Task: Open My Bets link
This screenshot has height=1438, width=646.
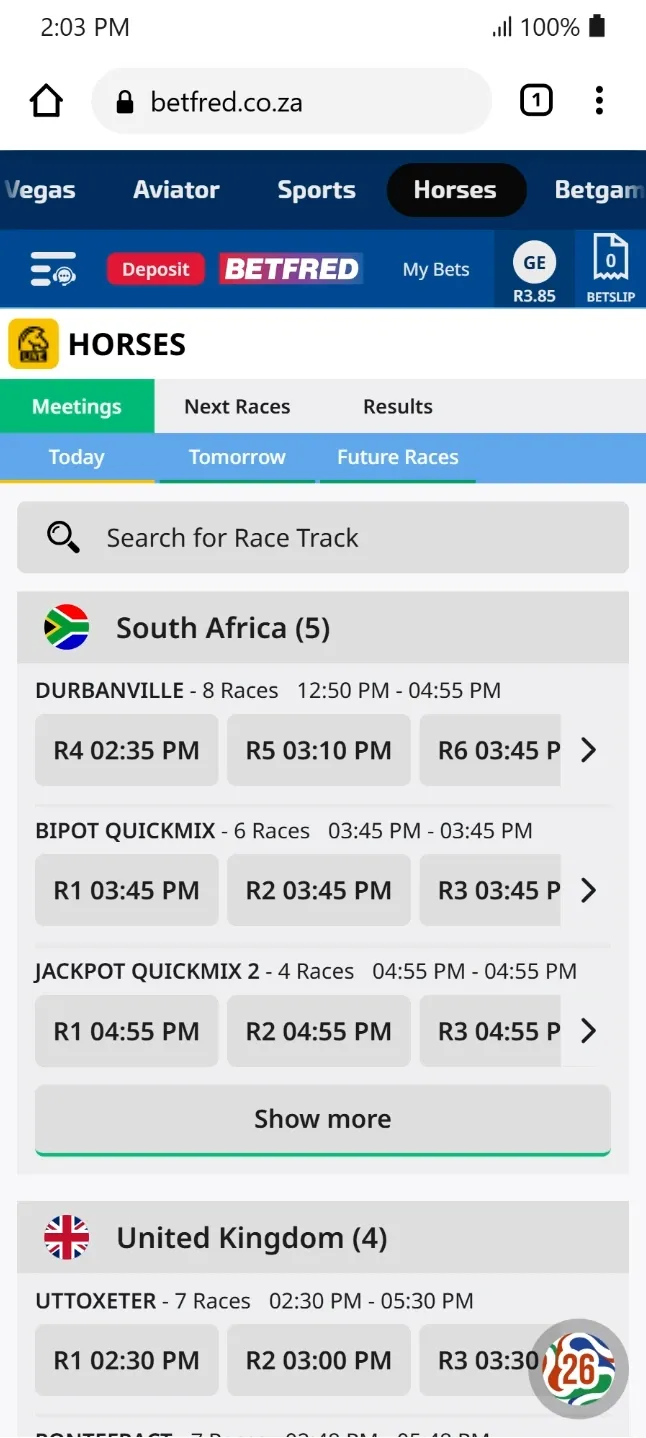Action: click(436, 269)
